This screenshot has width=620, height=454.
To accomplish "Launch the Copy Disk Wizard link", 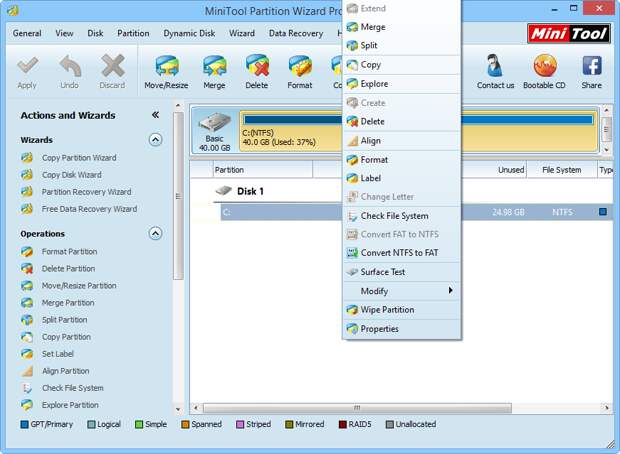I will tap(71, 175).
